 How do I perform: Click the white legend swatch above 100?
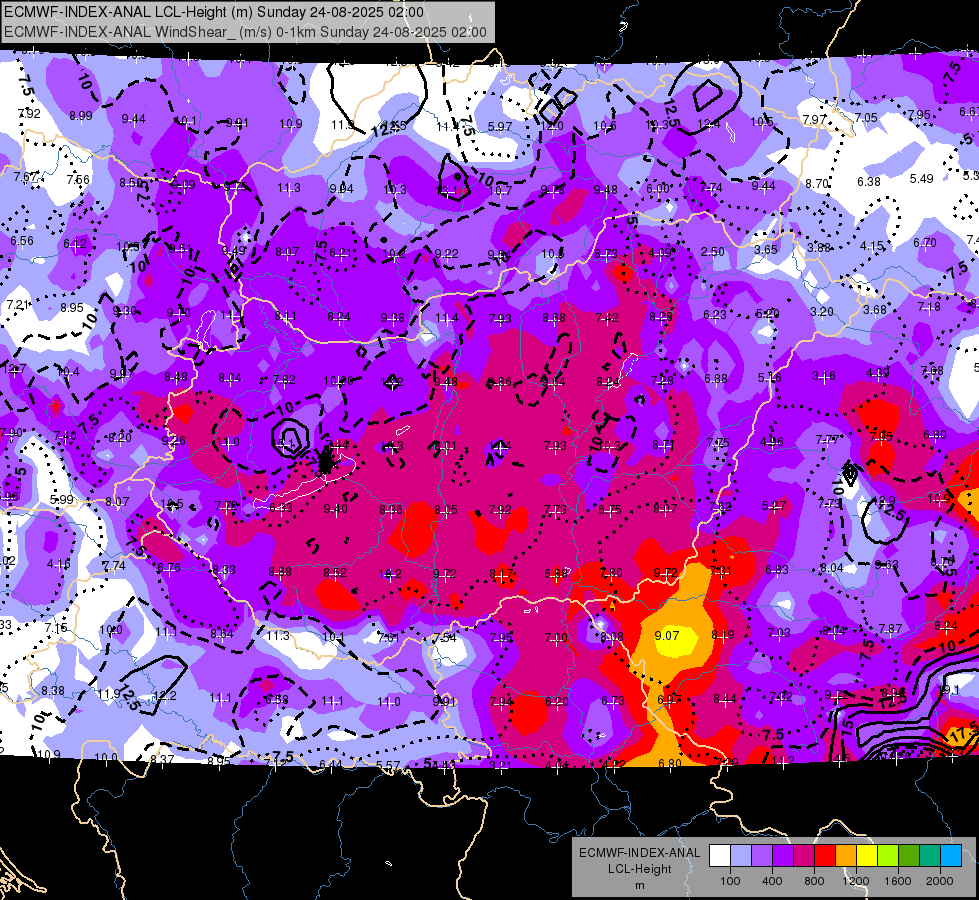click(x=720, y=856)
